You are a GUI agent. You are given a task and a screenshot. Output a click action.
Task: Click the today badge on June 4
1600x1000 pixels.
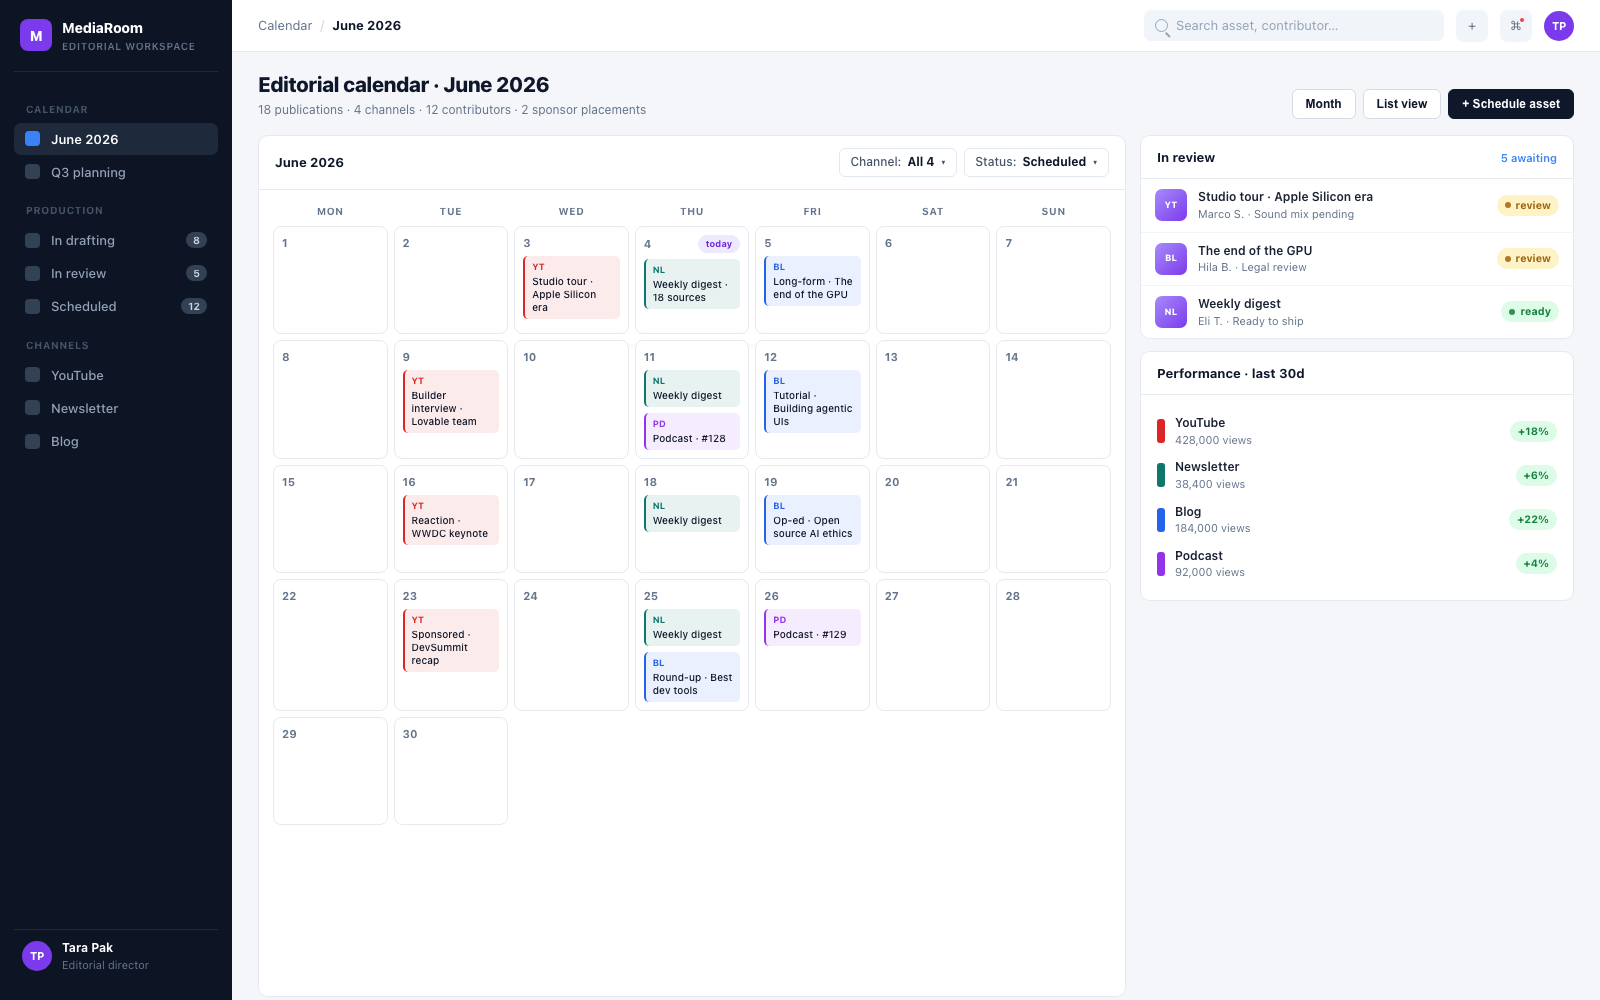[x=718, y=244]
